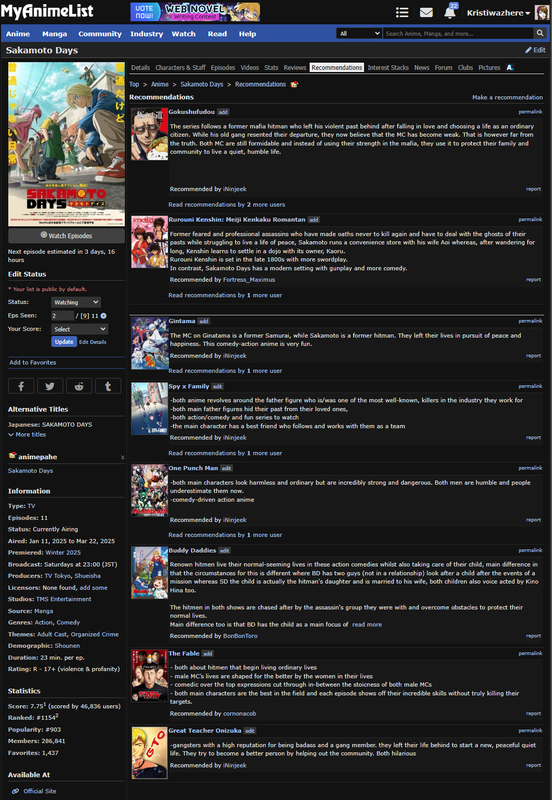The width and height of the screenshot is (552, 800).
Task: Expand More titles
Action: point(27,435)
